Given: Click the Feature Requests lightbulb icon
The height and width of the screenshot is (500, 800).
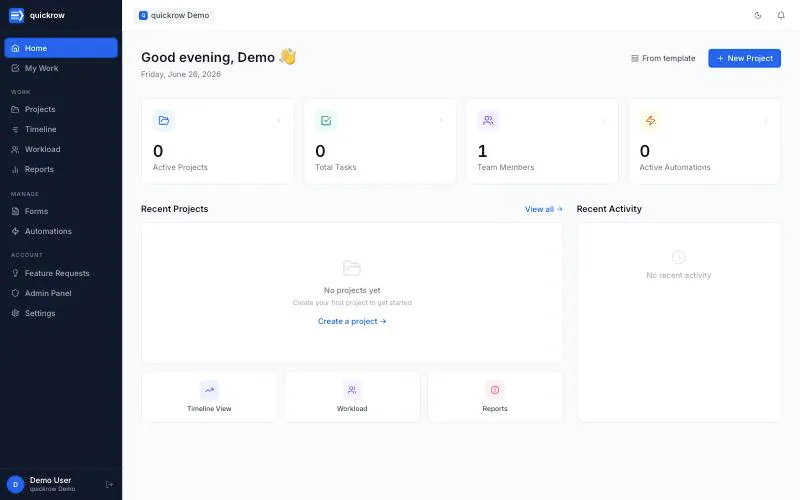Looking at the screenshot, I should click(15, 273).
